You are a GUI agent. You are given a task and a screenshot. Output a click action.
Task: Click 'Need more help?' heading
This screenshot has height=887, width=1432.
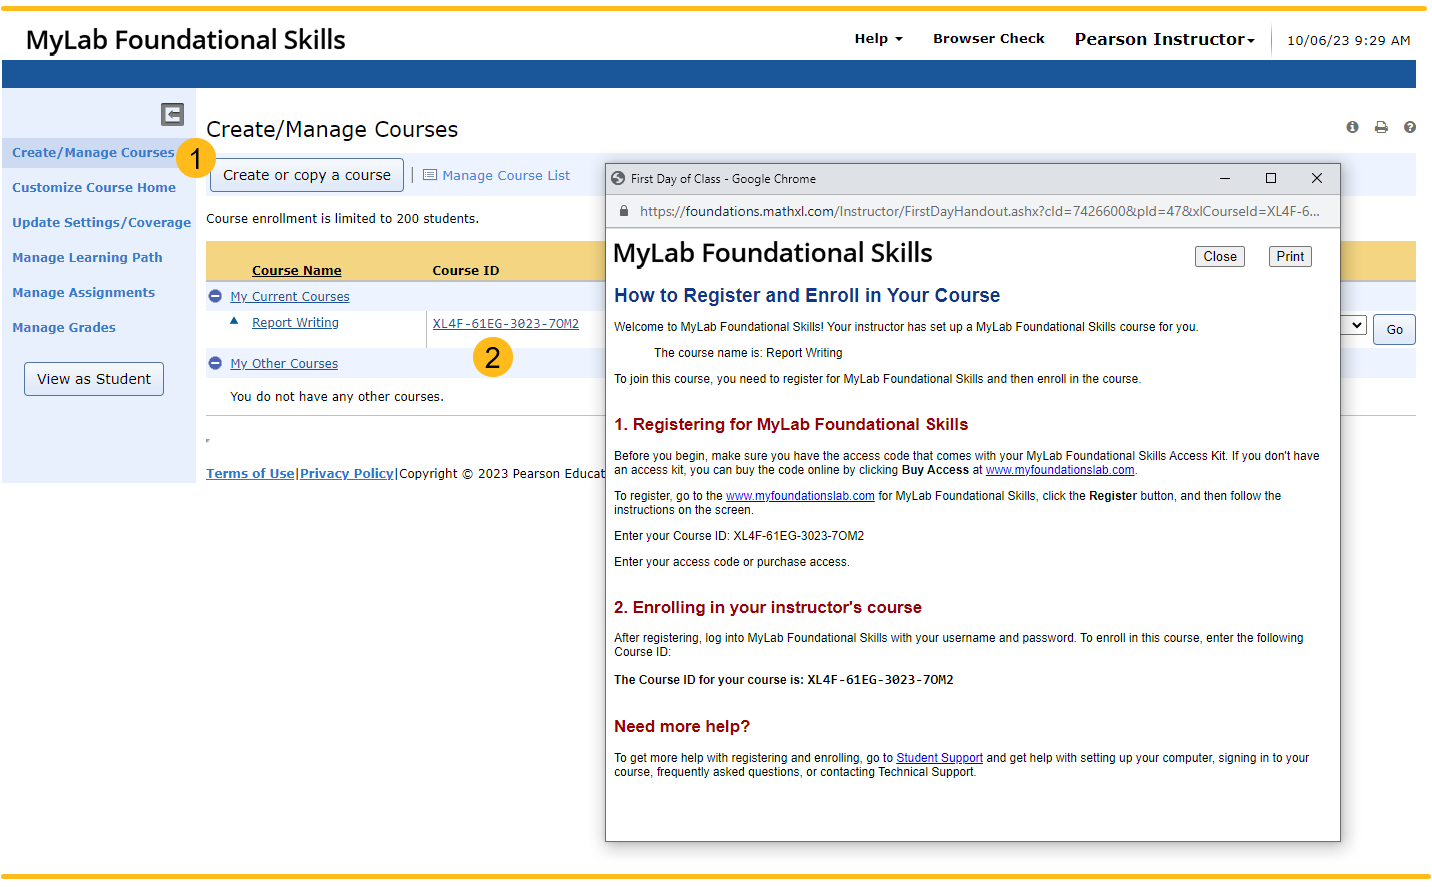tap(682, 726)
